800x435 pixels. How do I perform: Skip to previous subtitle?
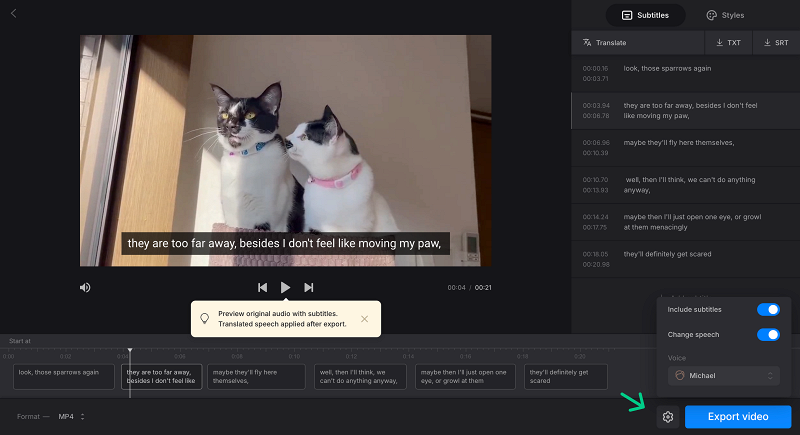pos(262,287)
